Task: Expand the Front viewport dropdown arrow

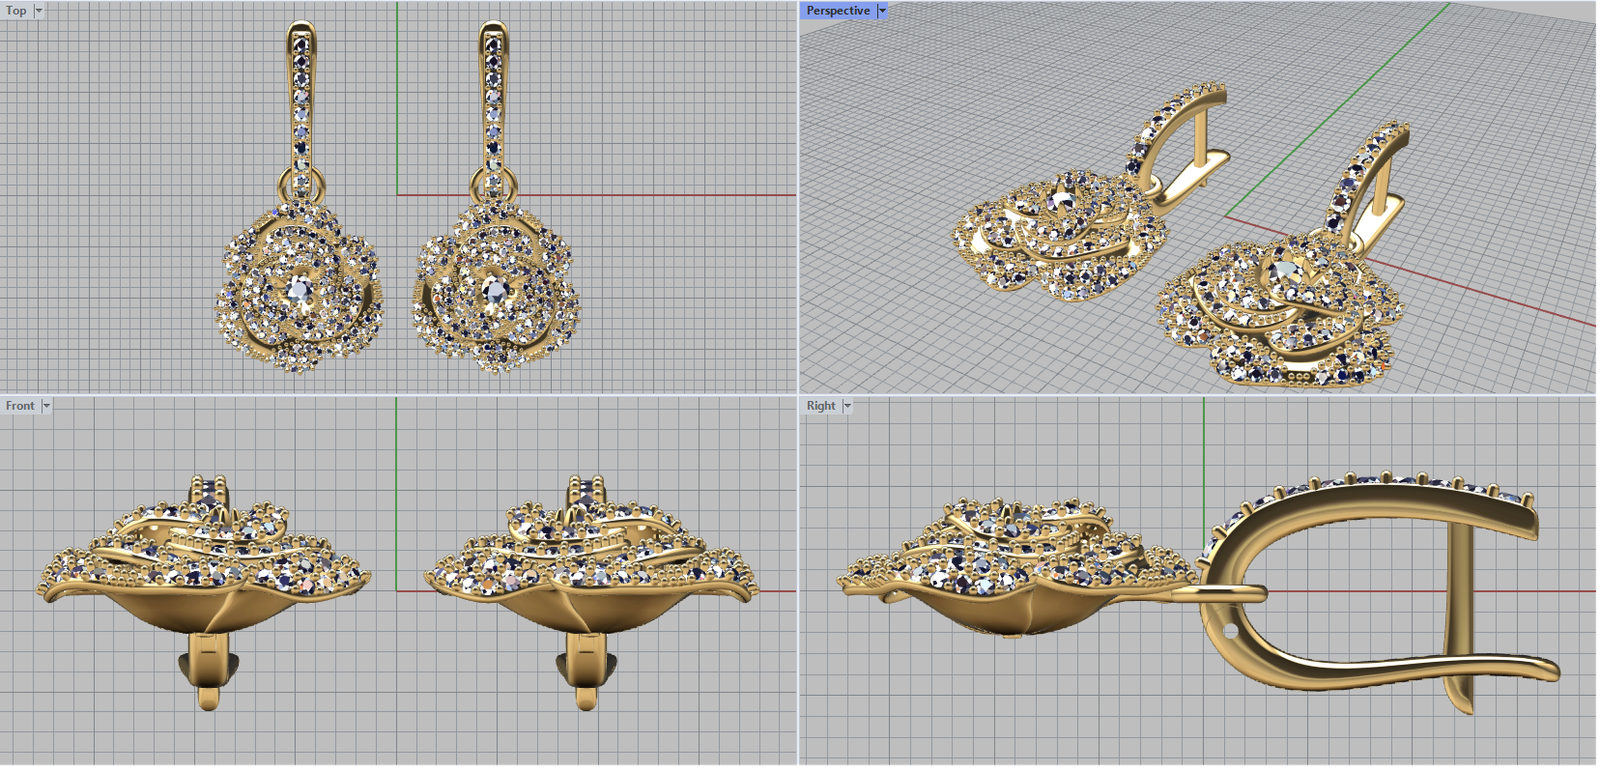Action: (x=46, y=406)
